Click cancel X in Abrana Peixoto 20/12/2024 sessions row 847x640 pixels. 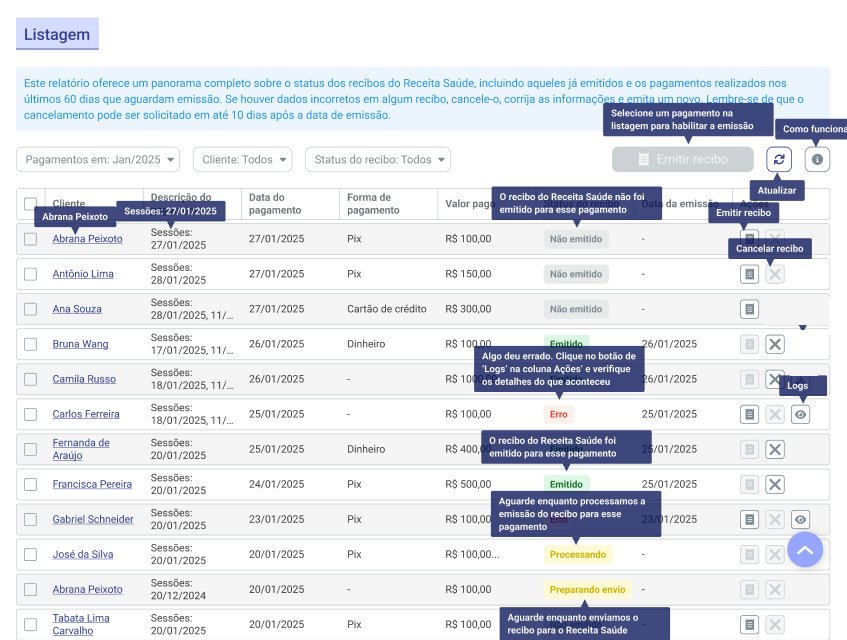coord(775,590)
